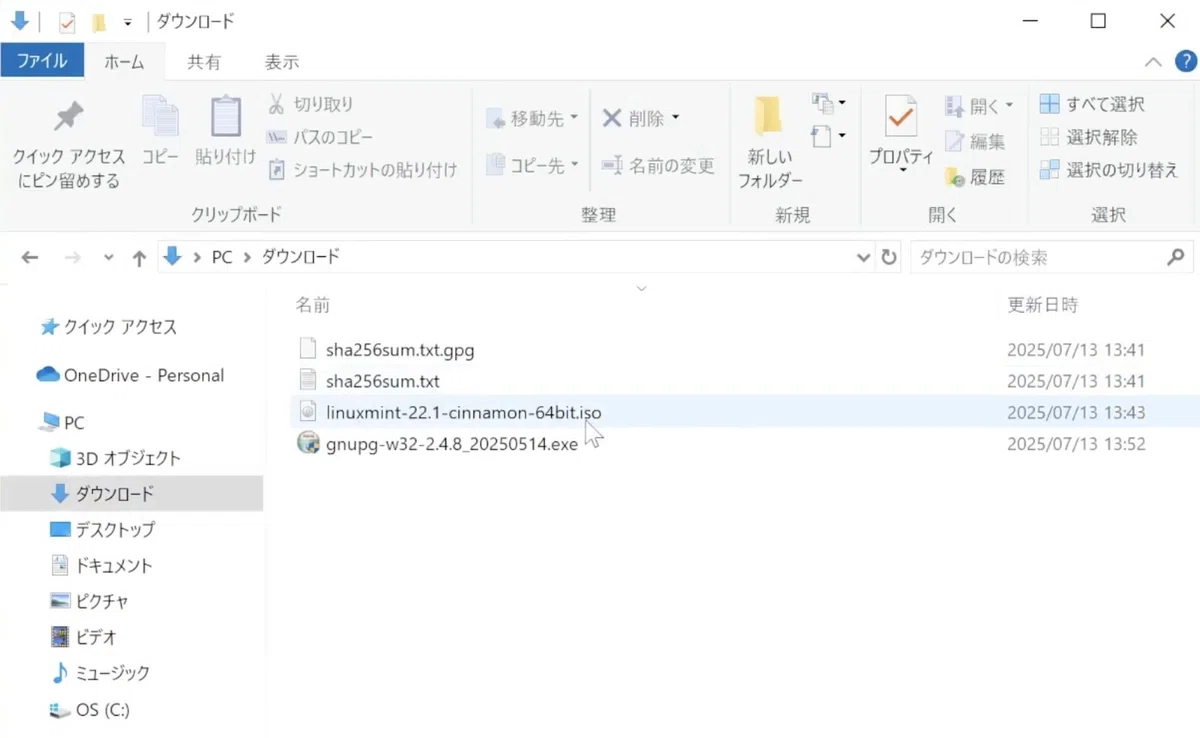Select PC in the navigation pane
1200x738 pixels.
coord(62,423)
